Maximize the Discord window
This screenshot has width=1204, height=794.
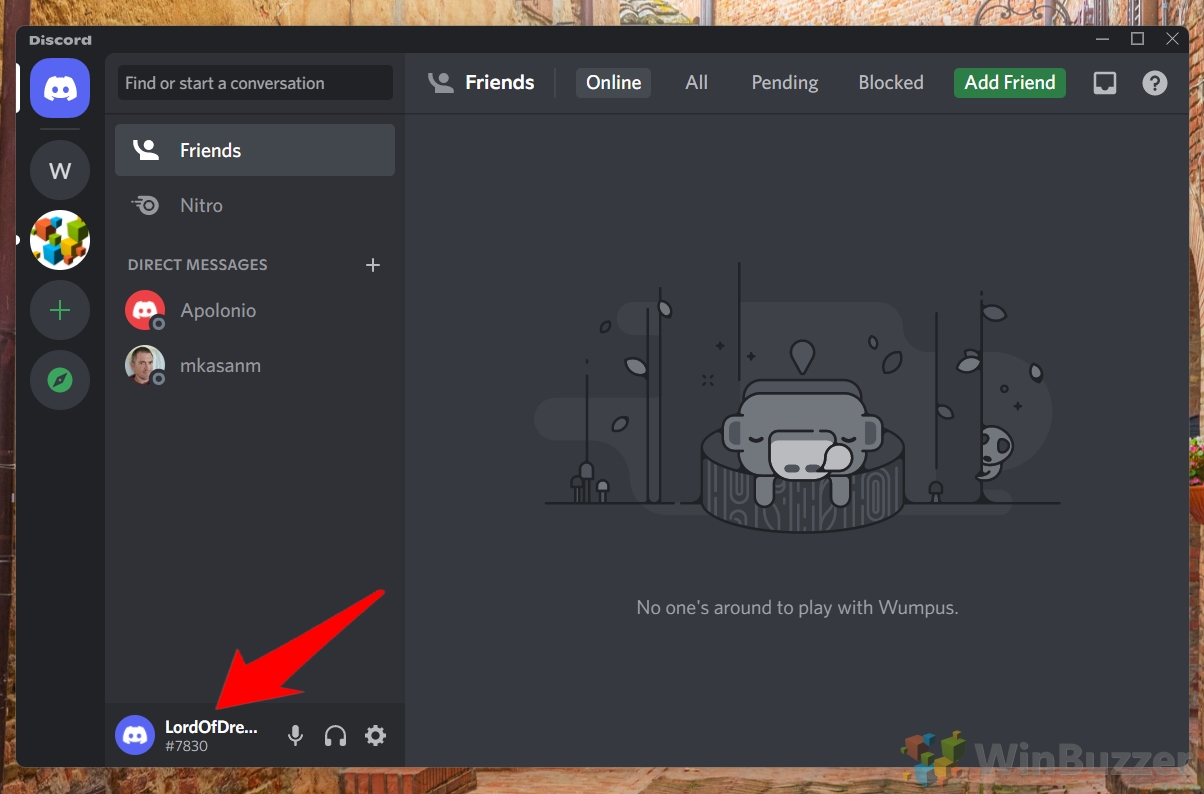click(1137, 39)
